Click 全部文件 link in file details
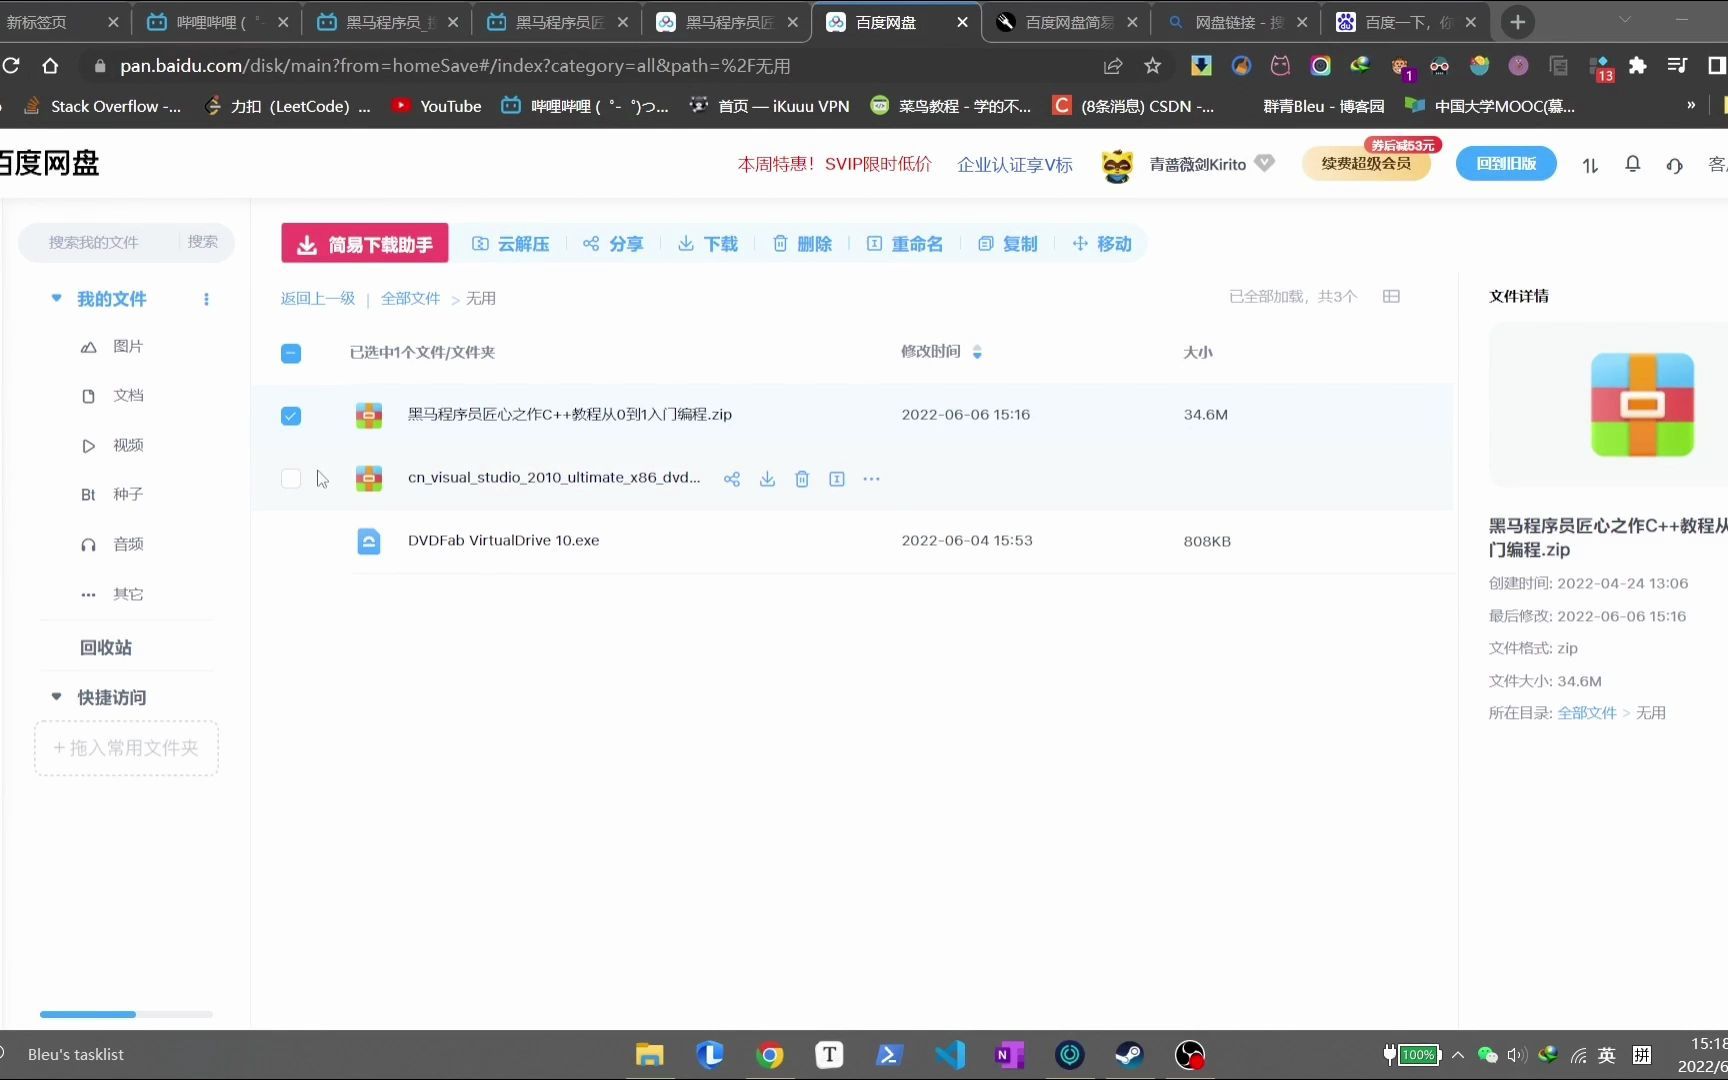 (x=1586, y=713)
